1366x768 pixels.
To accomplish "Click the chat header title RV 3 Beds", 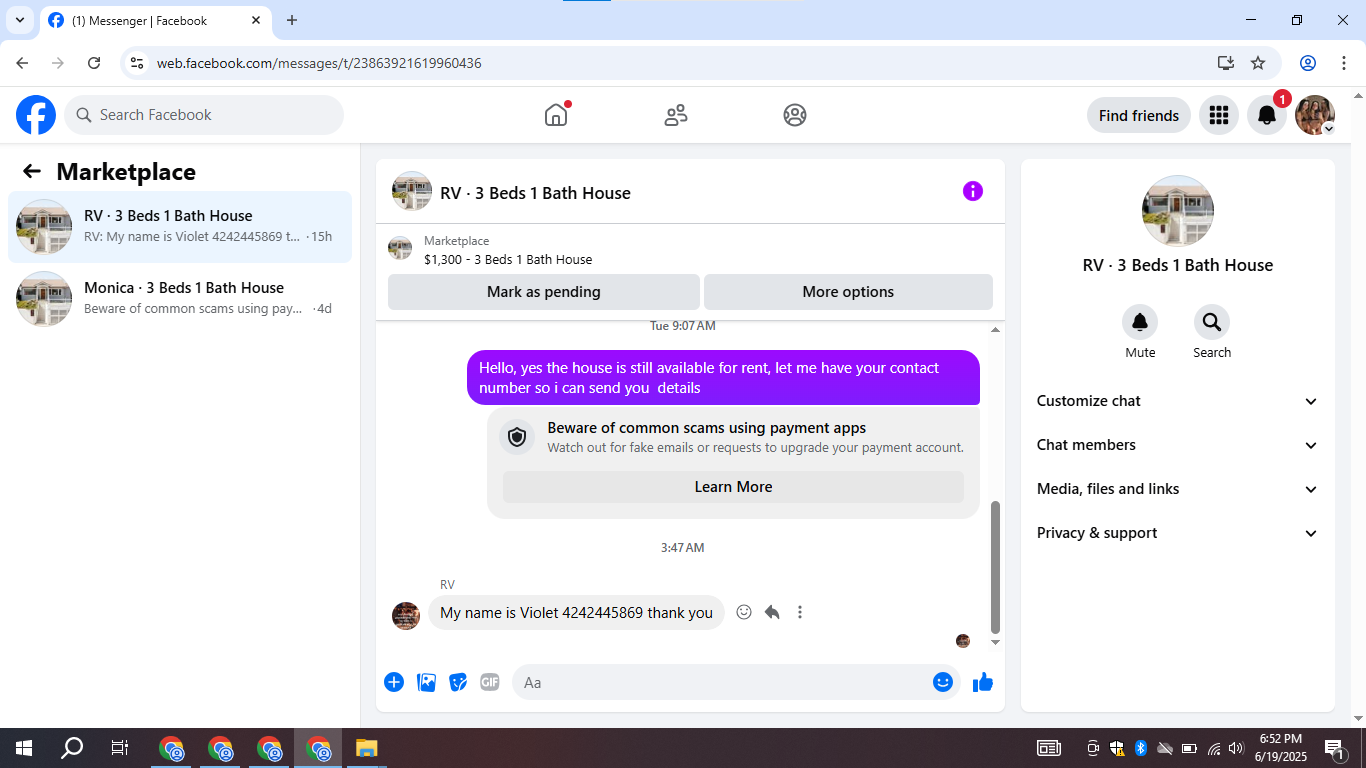I will (x=535, y=193).
